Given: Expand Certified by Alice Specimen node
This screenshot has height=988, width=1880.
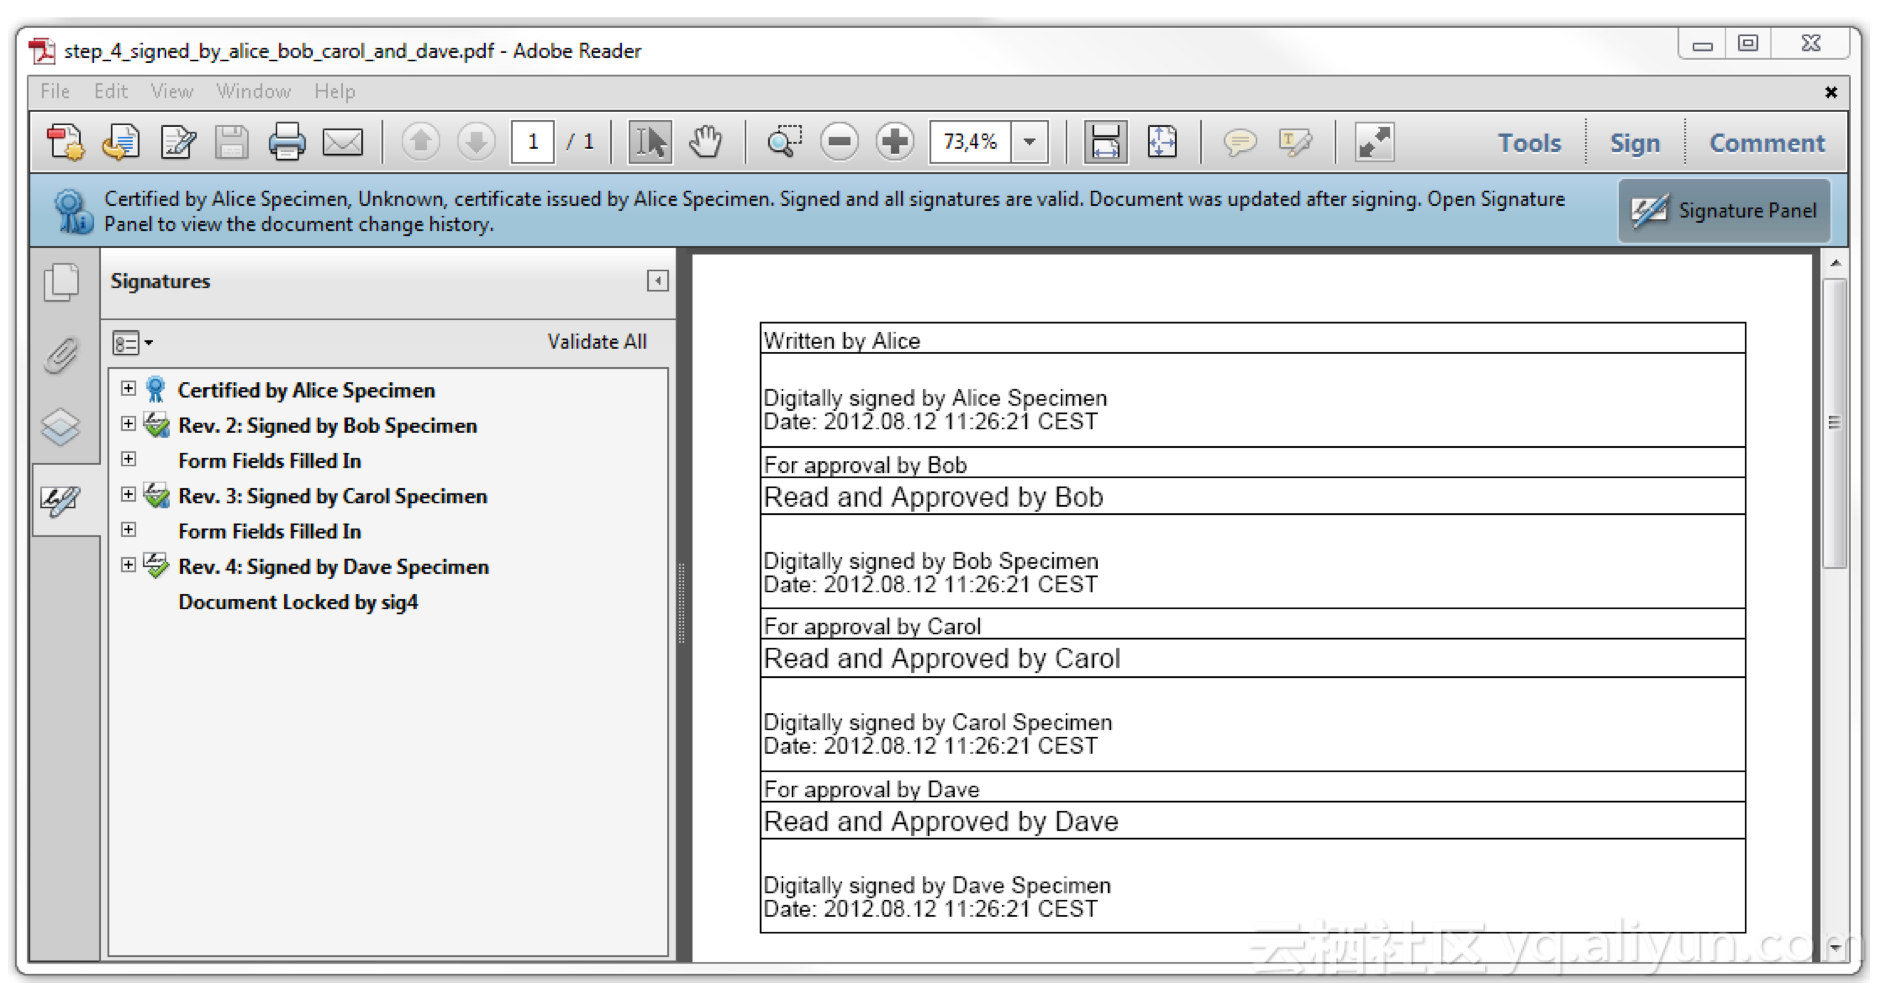Looking at the screenshot, I should click(x=128, y=389).
